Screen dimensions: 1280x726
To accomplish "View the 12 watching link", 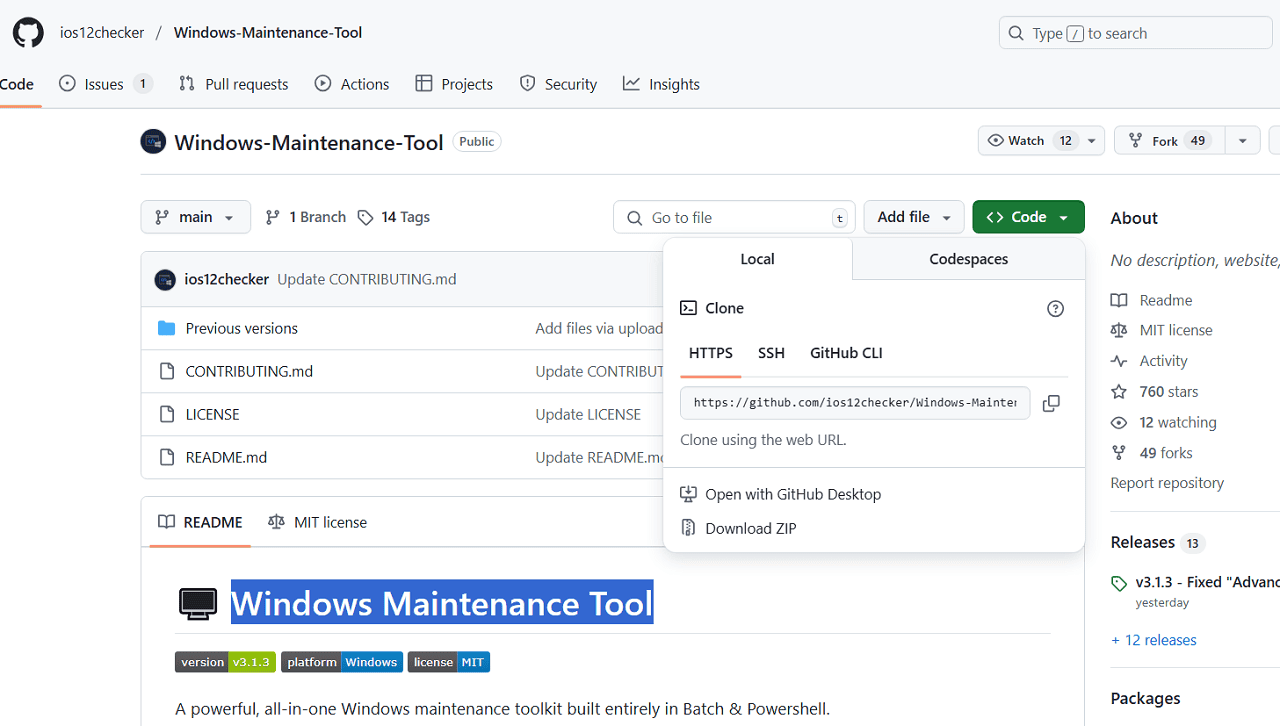I will click(x=1164, y=422).
